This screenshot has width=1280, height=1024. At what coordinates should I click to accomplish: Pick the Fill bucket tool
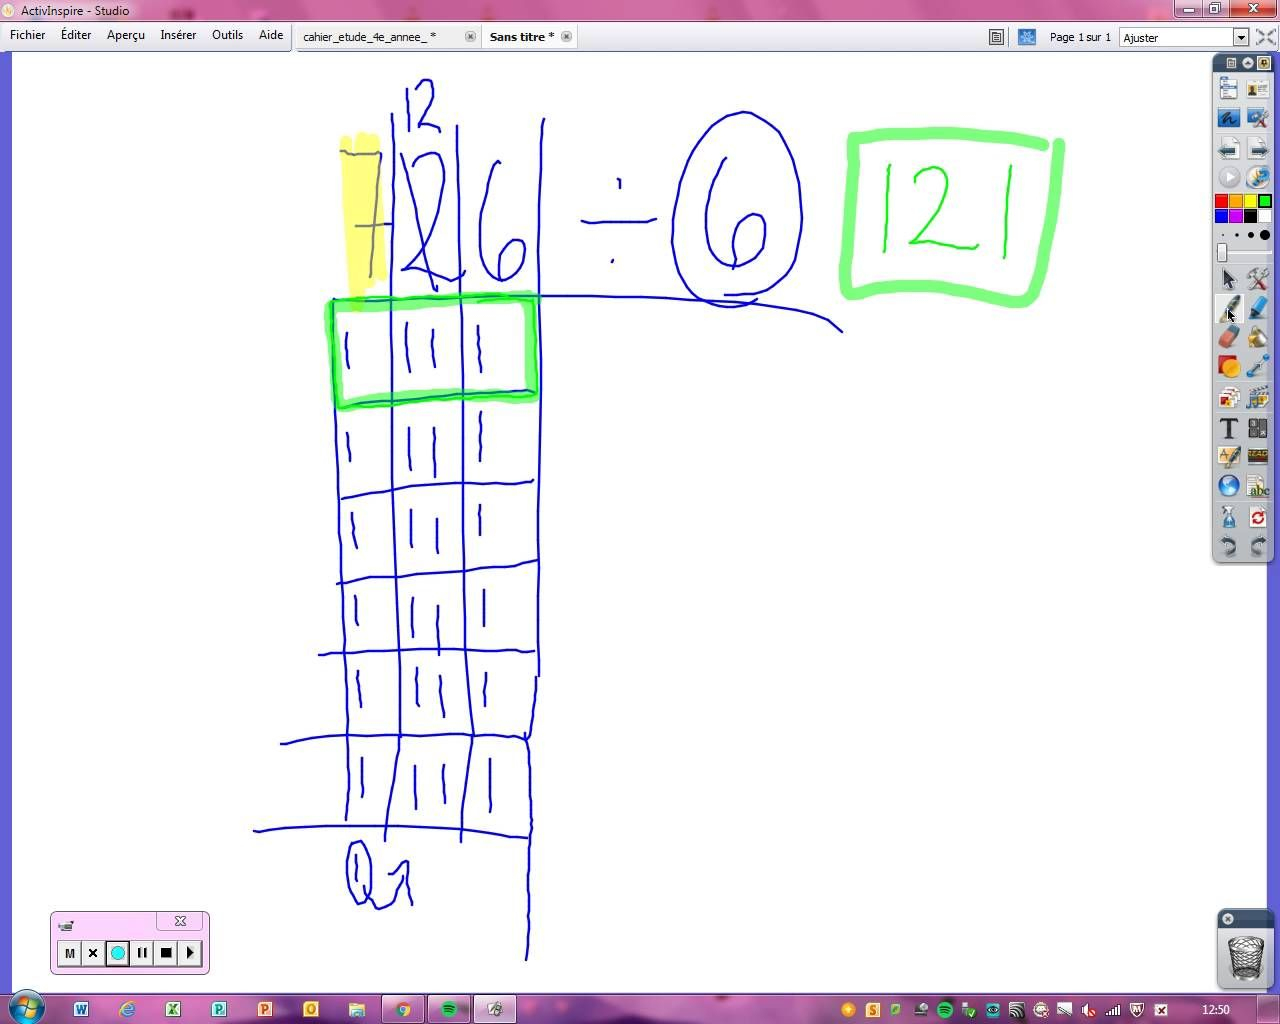(x=1258, y=338)
